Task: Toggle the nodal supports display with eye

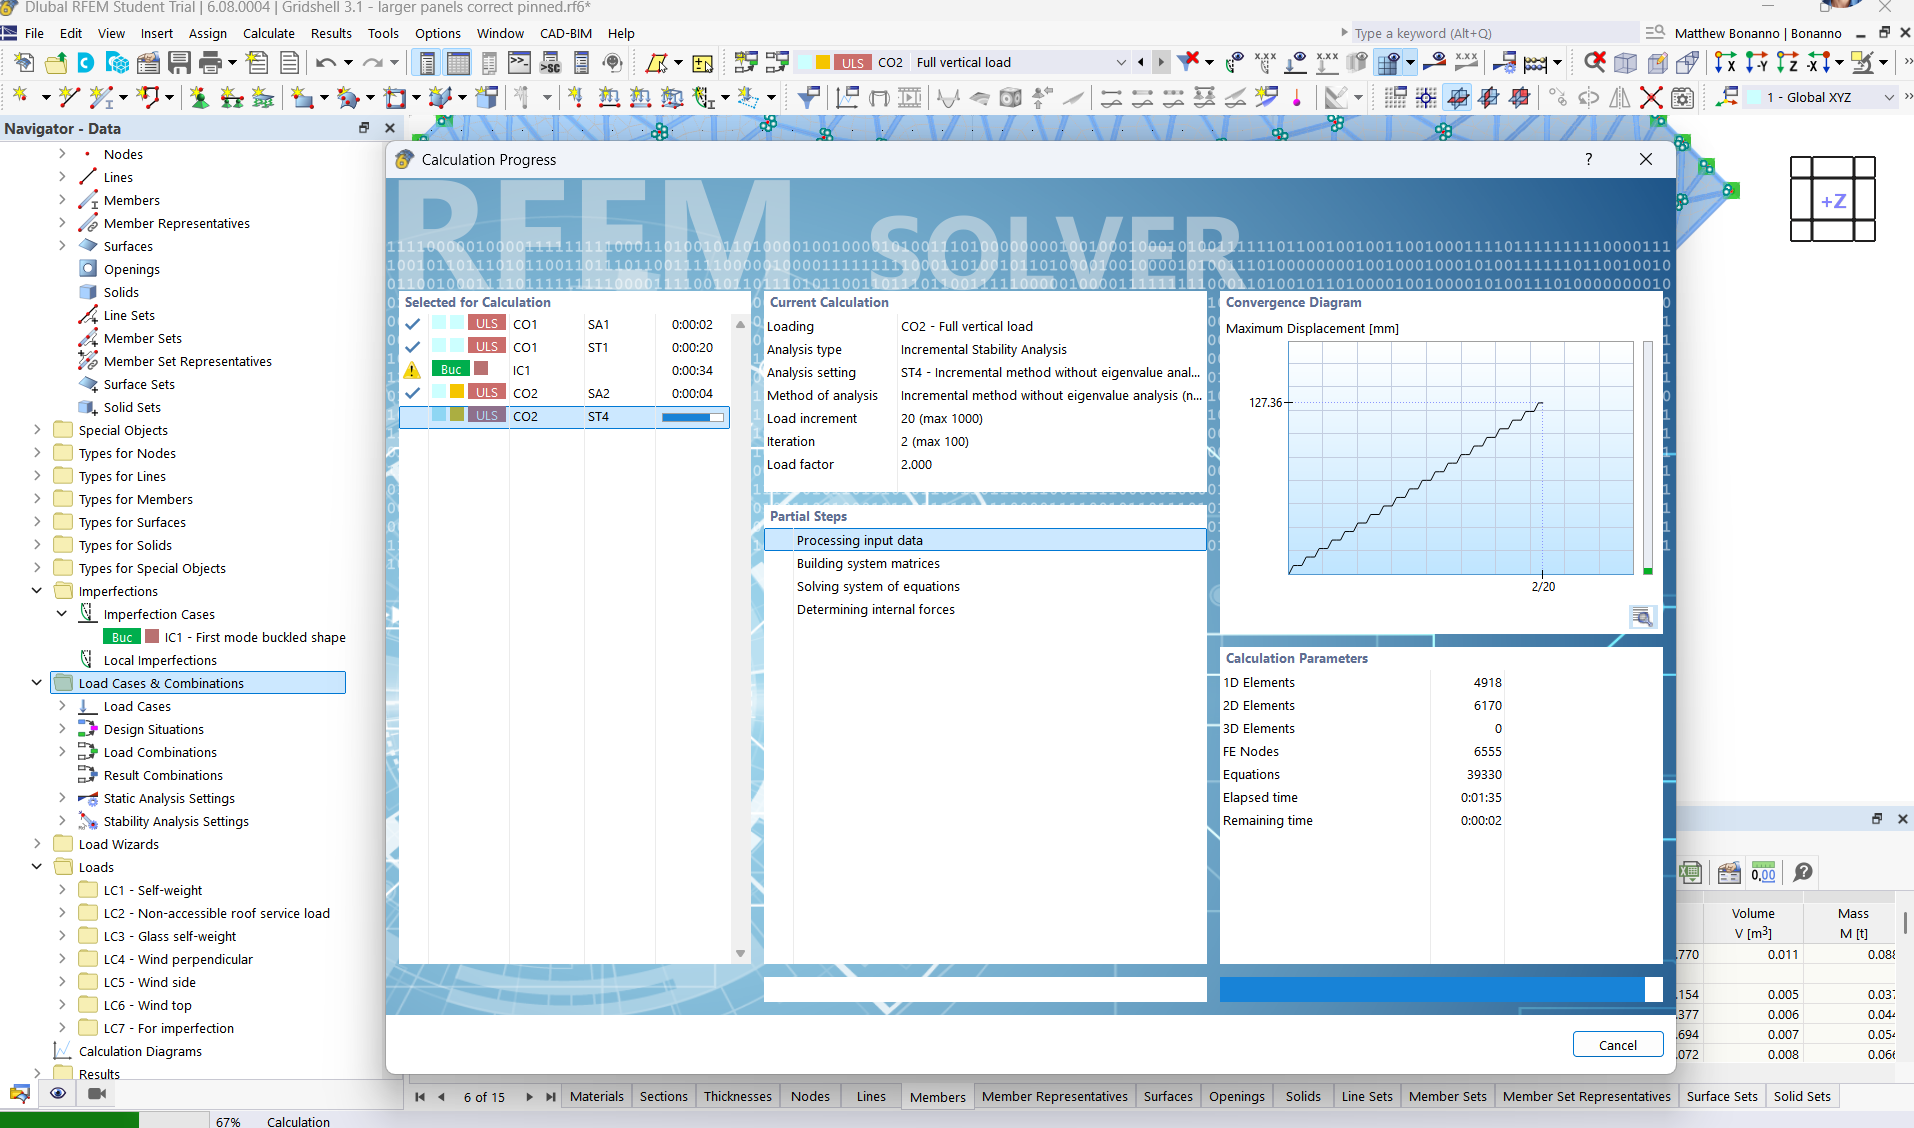Action: pyautogui.click(x=1296, y=63)
